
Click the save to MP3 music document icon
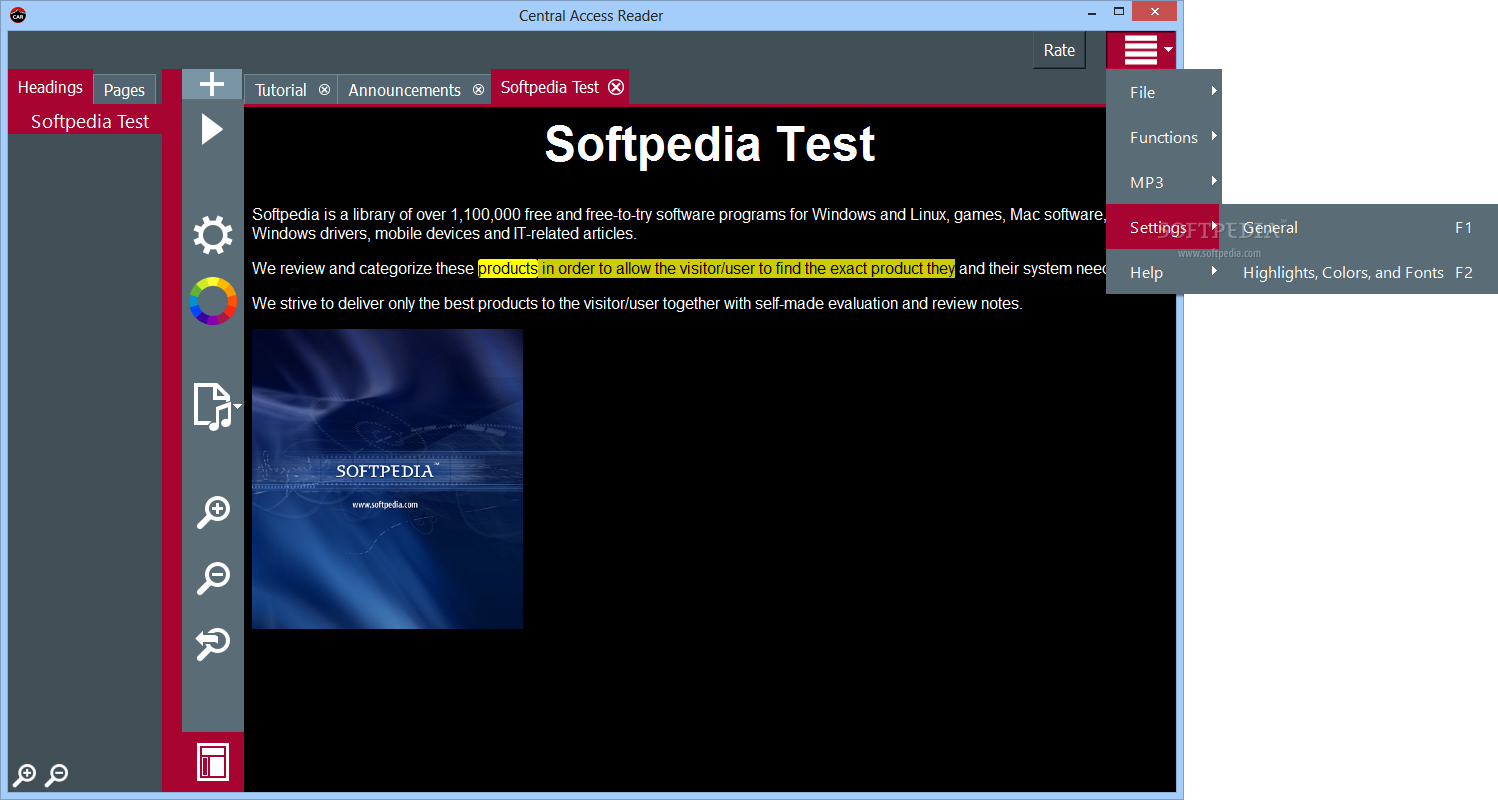click(x=215, y=406)
